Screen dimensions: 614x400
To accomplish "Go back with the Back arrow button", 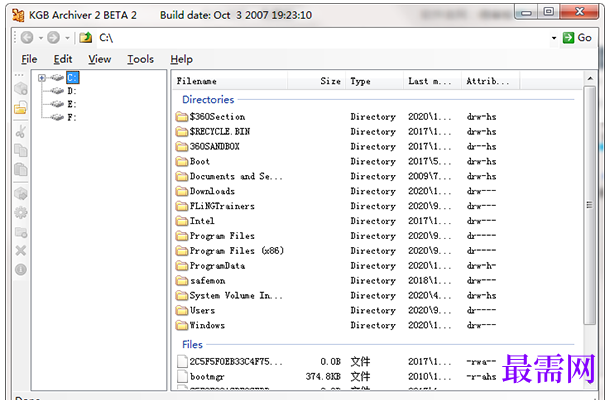I will 27,38.
